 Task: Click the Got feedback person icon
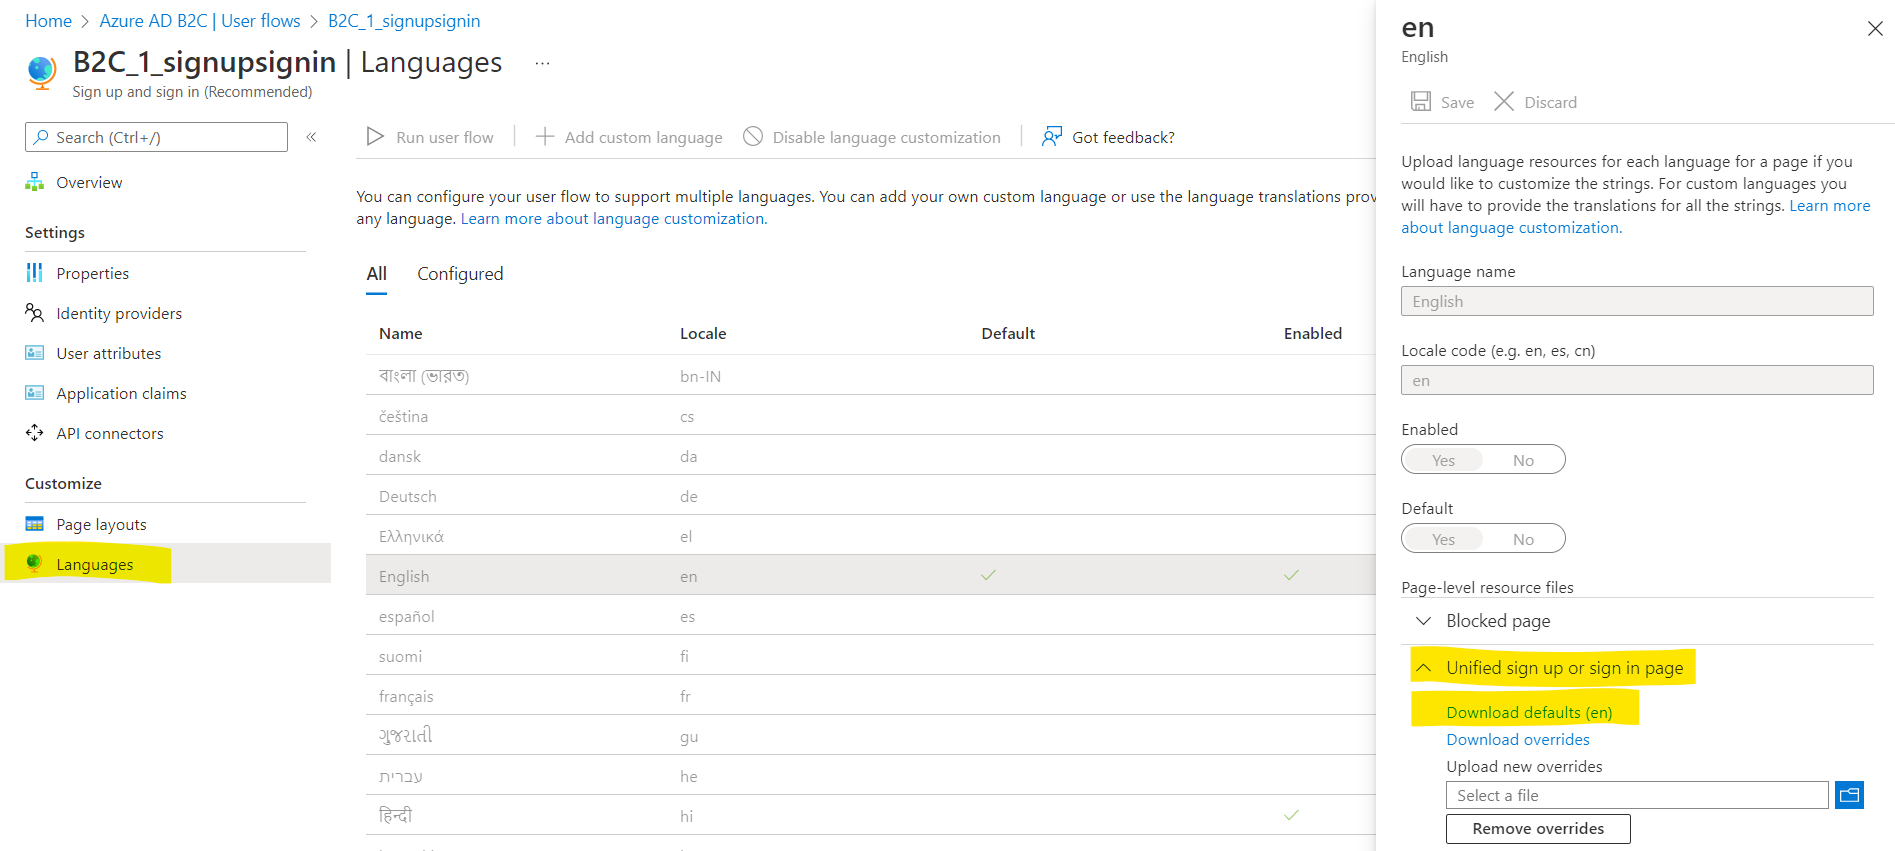click(1052, 136)
